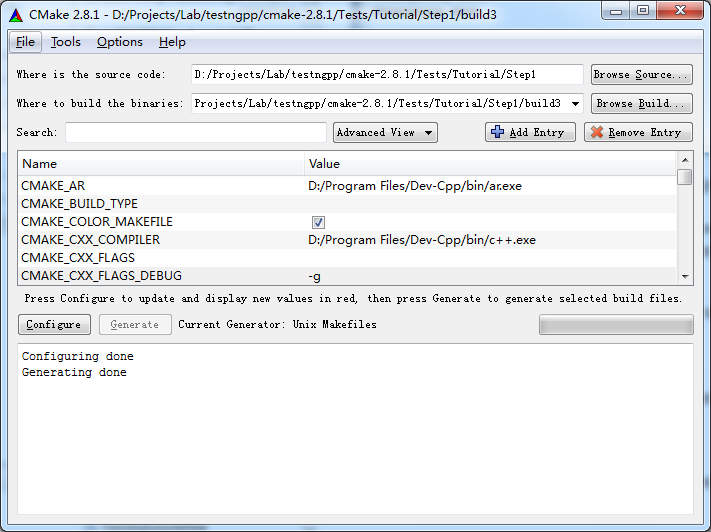This screenshot has width=711, height=532.
Task: Click the 'Current Generator: Unix Makefiles' label
Action: click(x=277, y=325)
